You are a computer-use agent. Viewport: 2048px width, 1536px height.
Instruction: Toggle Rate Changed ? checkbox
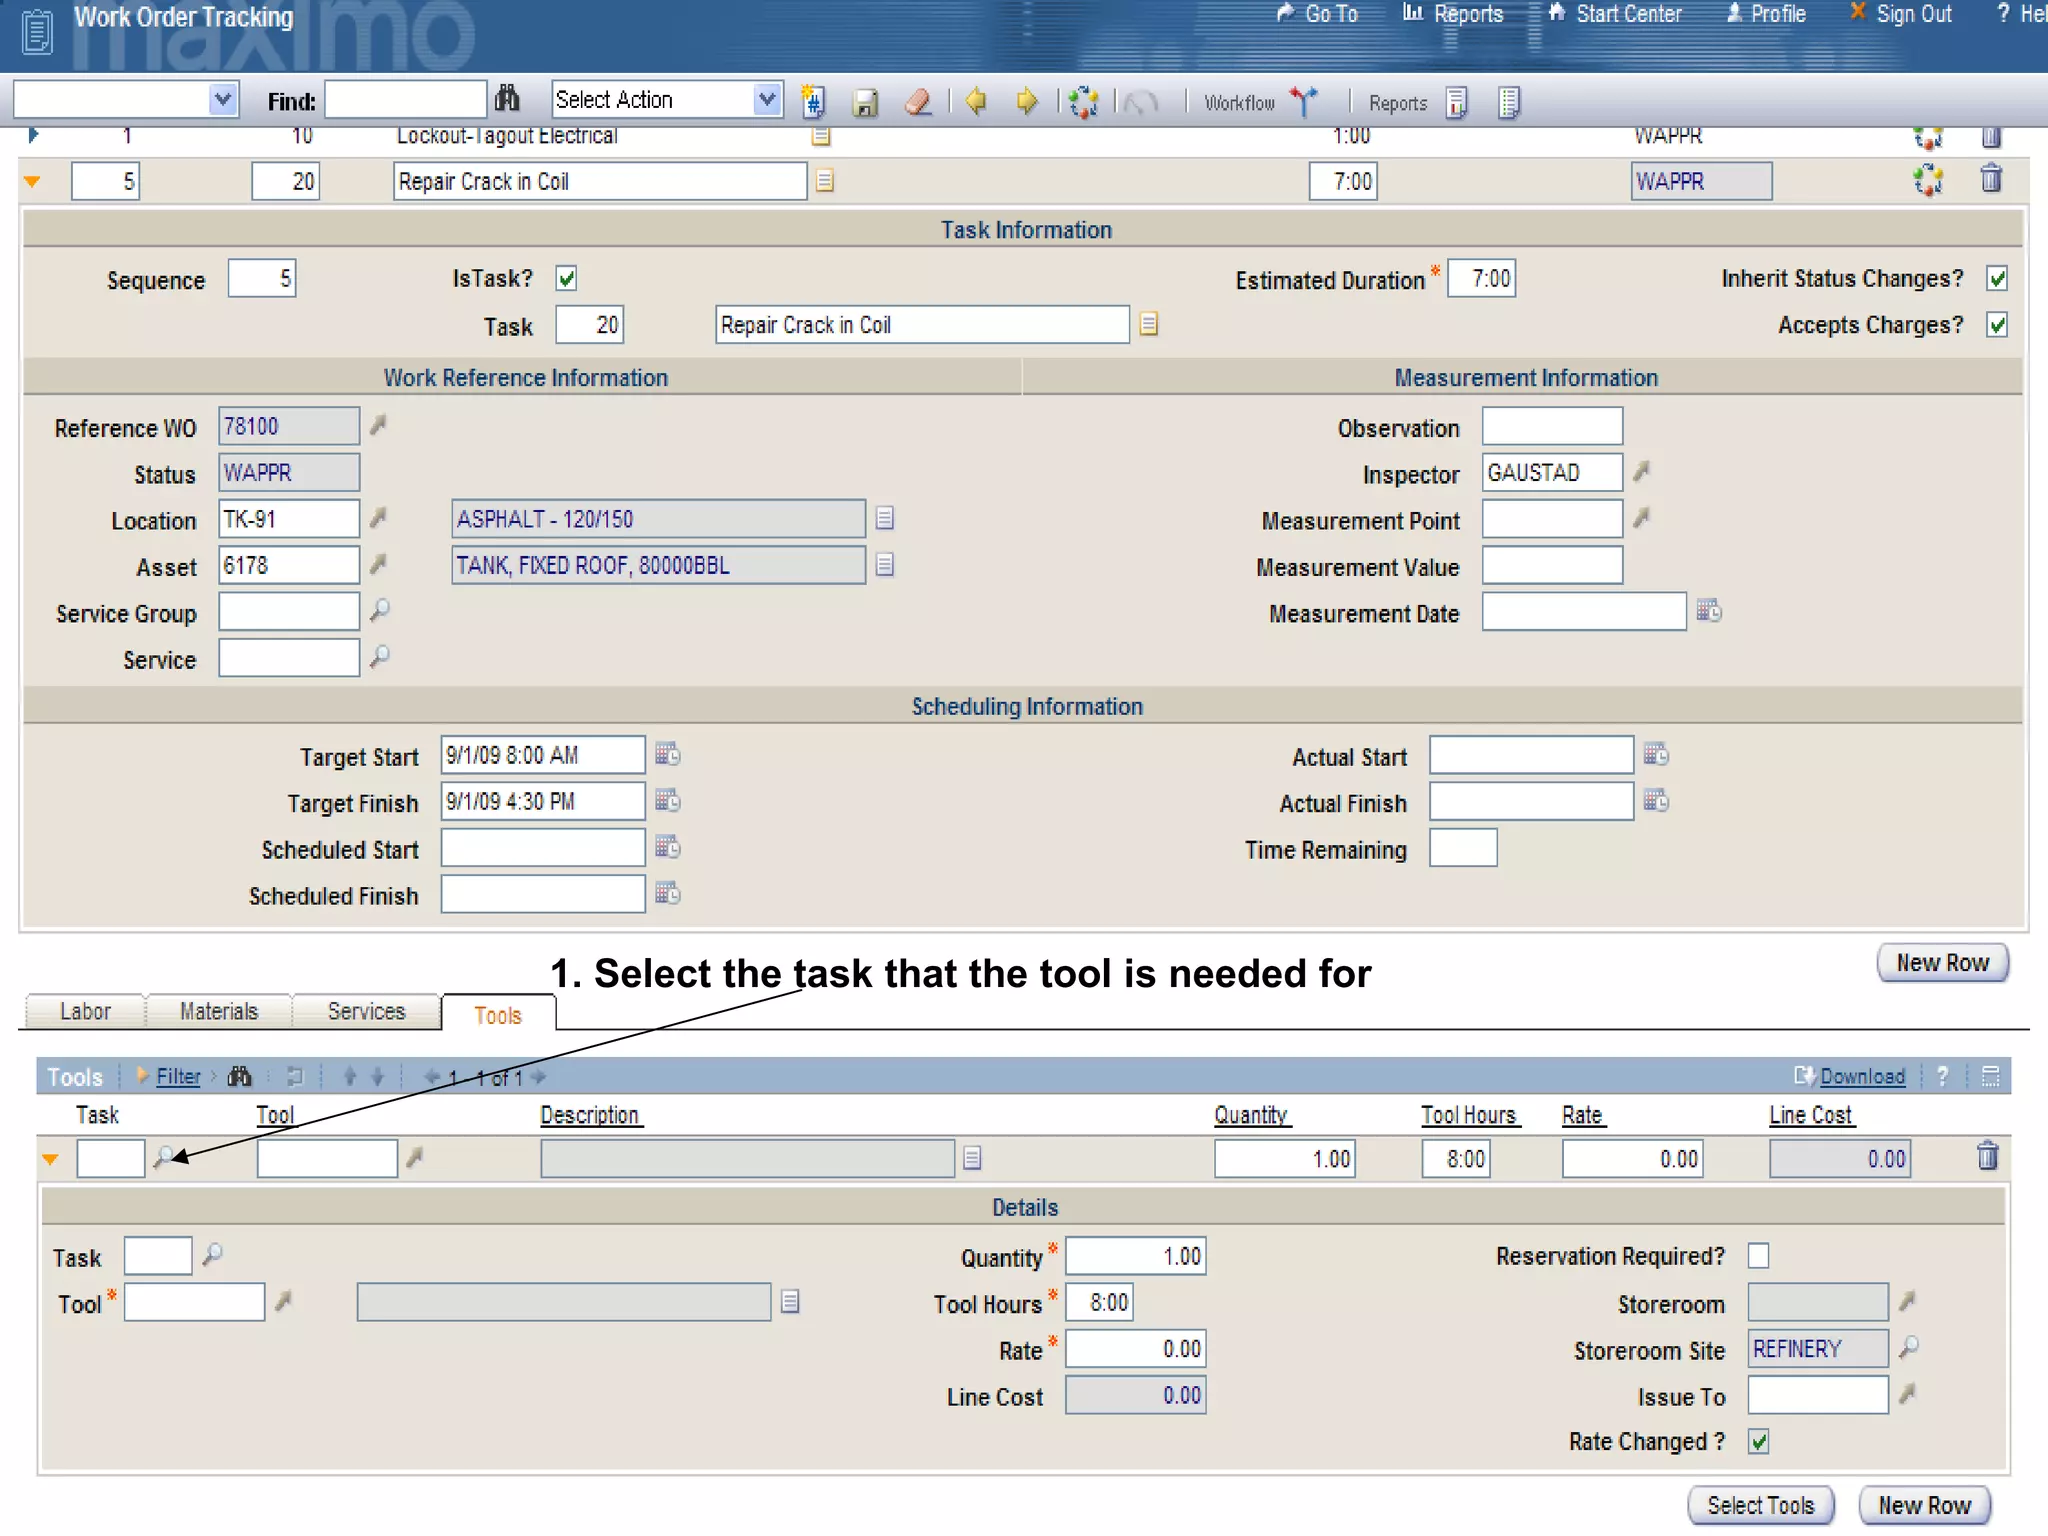tap(1759, 1441)
